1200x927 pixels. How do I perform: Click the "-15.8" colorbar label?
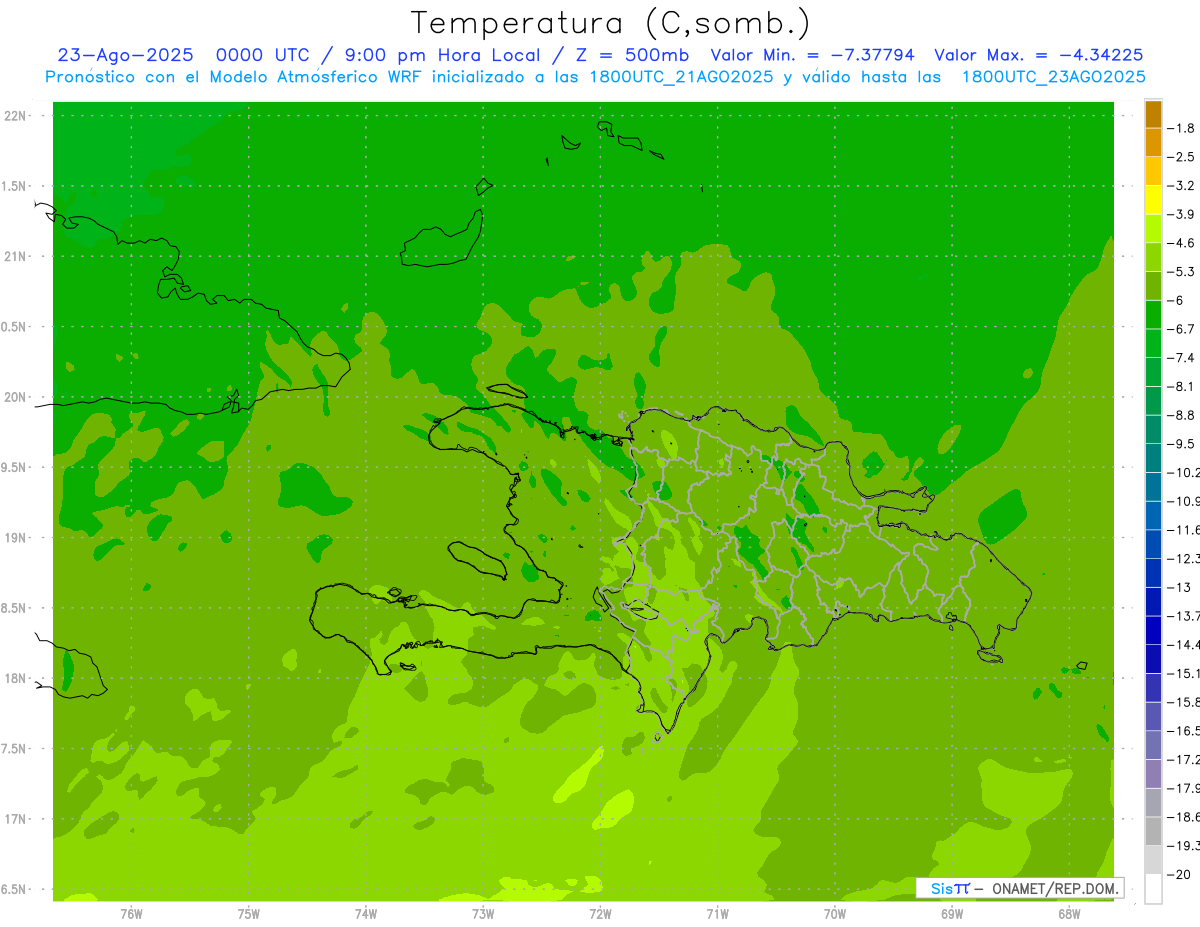(1183, 702)
